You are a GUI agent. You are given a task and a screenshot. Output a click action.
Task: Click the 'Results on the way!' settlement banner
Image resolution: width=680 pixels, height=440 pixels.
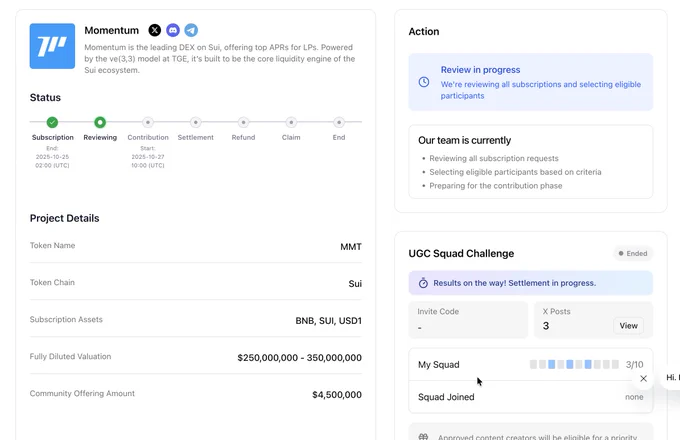point(531,283)
